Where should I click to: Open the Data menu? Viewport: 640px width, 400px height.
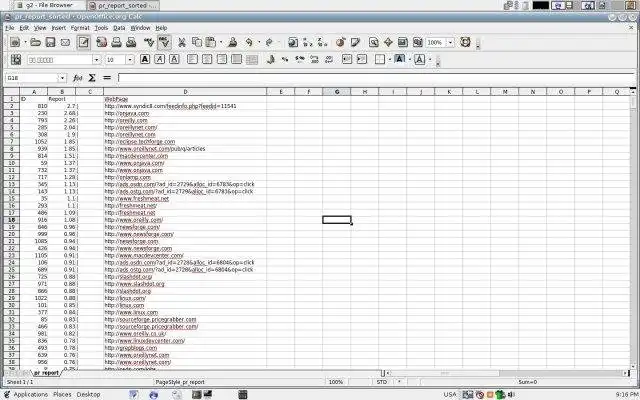click(x=119, y=28)
